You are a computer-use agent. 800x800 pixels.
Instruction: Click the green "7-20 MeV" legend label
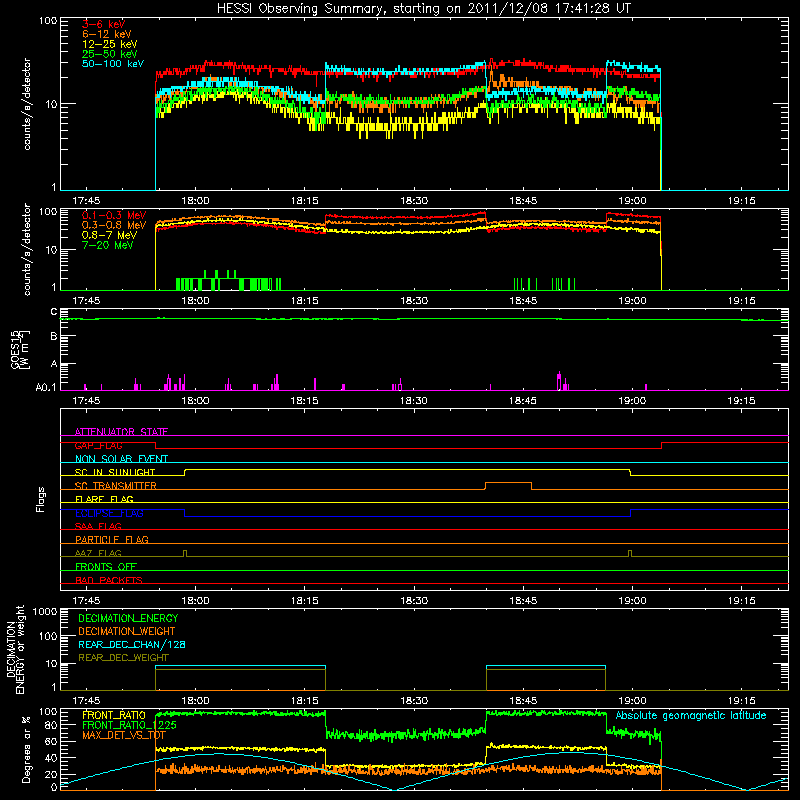(108, 245)
